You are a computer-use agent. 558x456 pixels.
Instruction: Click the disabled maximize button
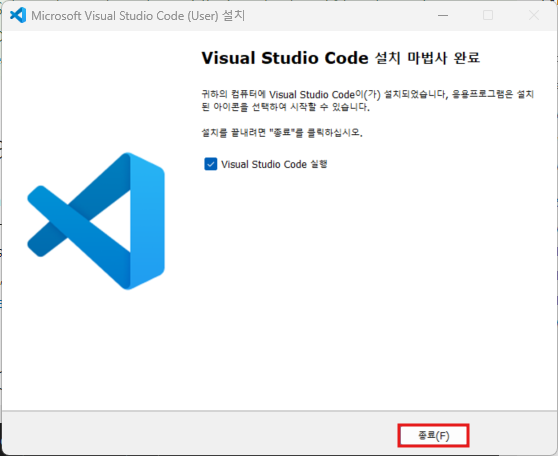488,15
